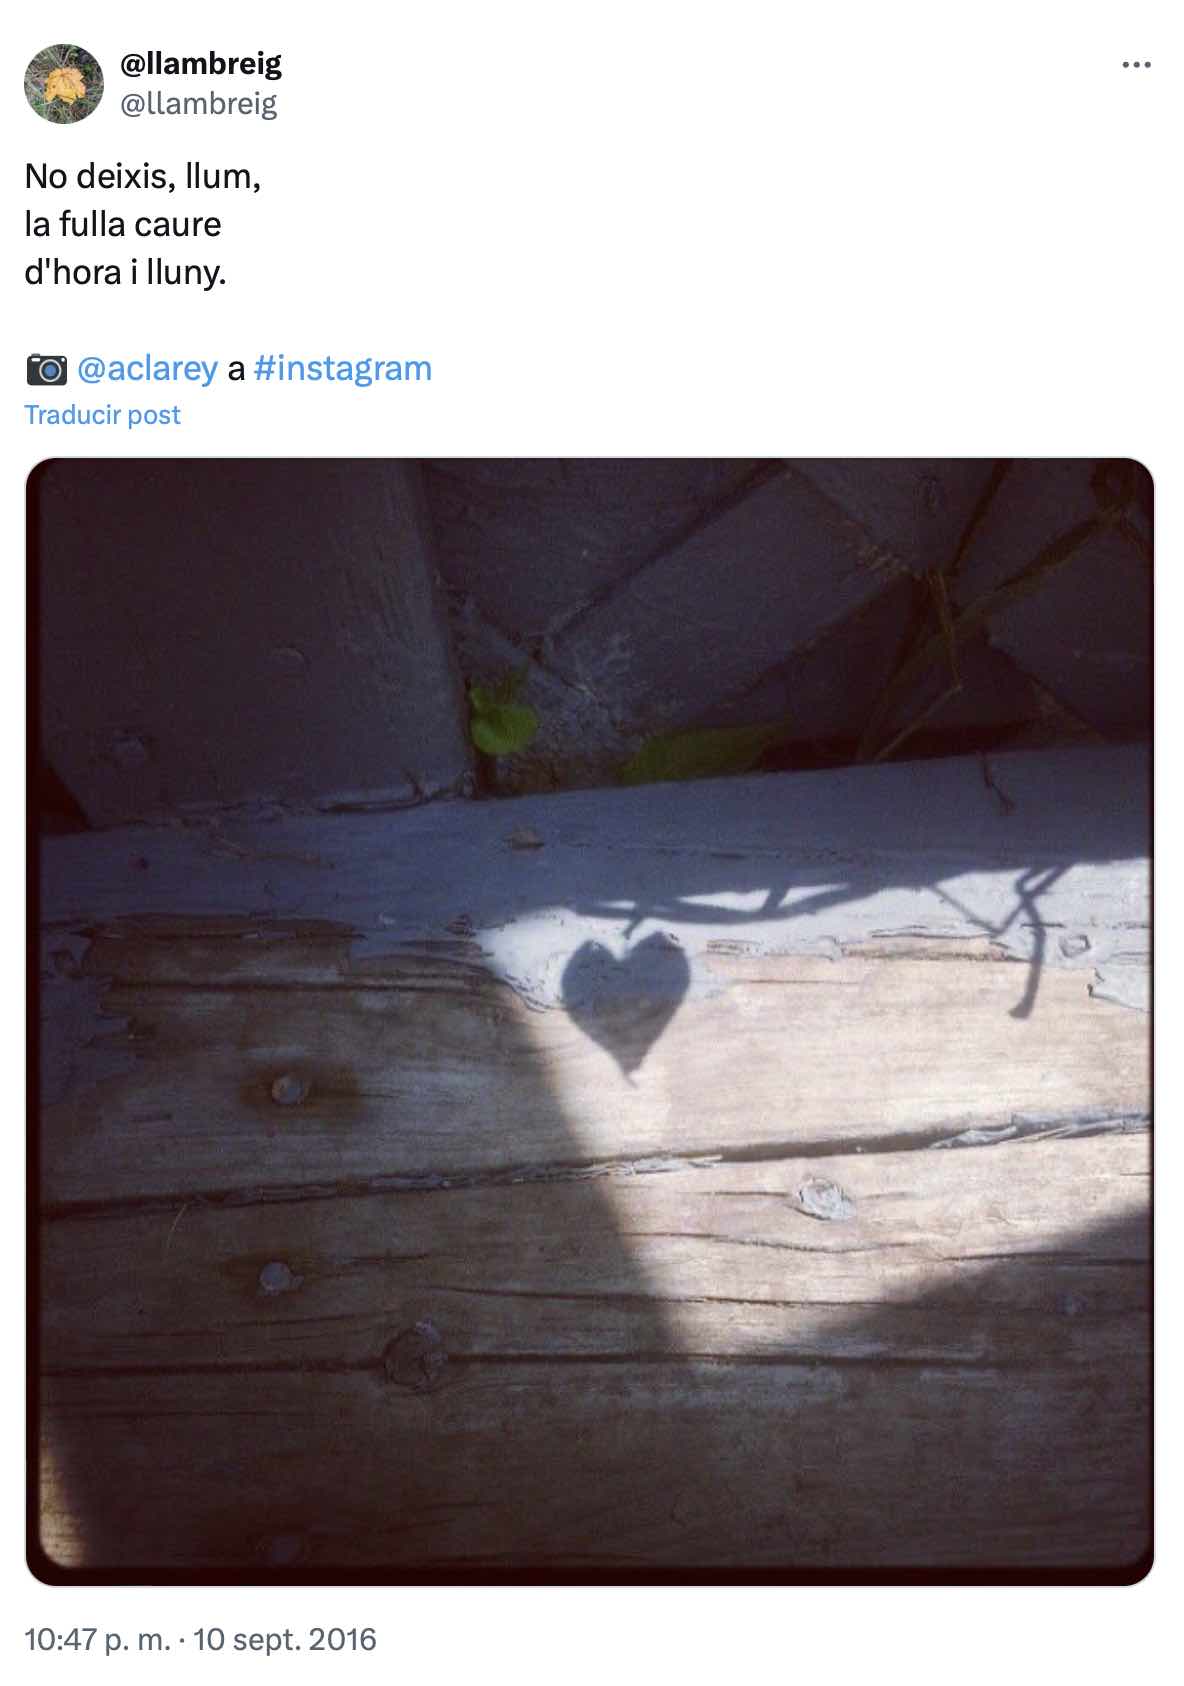The width and height of the screenshot is (1184, 1686).
Task: Open the @aclarey mention link
Action: coord(147,369)
